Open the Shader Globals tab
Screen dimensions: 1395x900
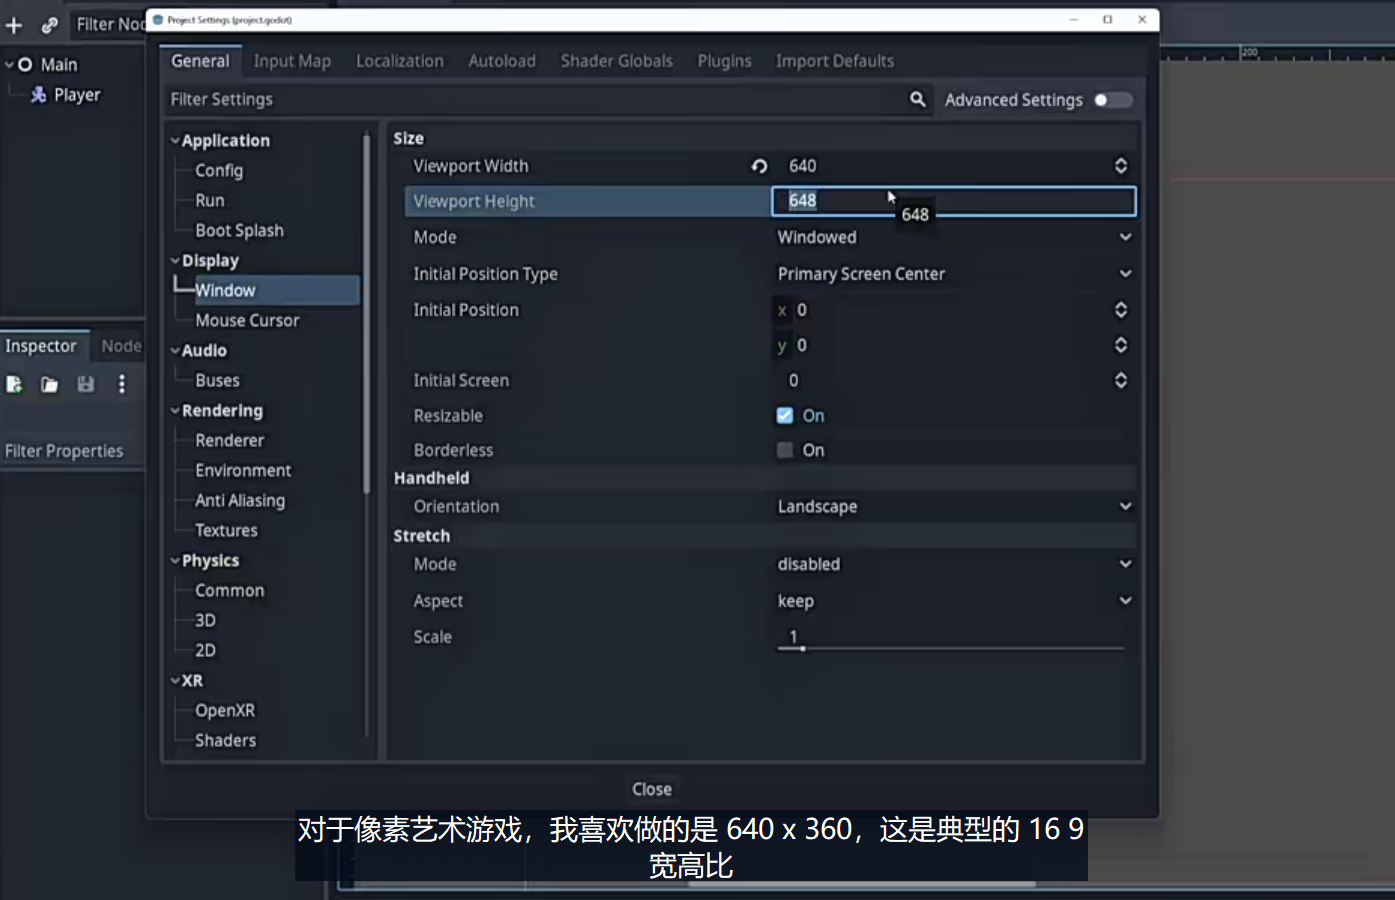click(x=617, y=61)
